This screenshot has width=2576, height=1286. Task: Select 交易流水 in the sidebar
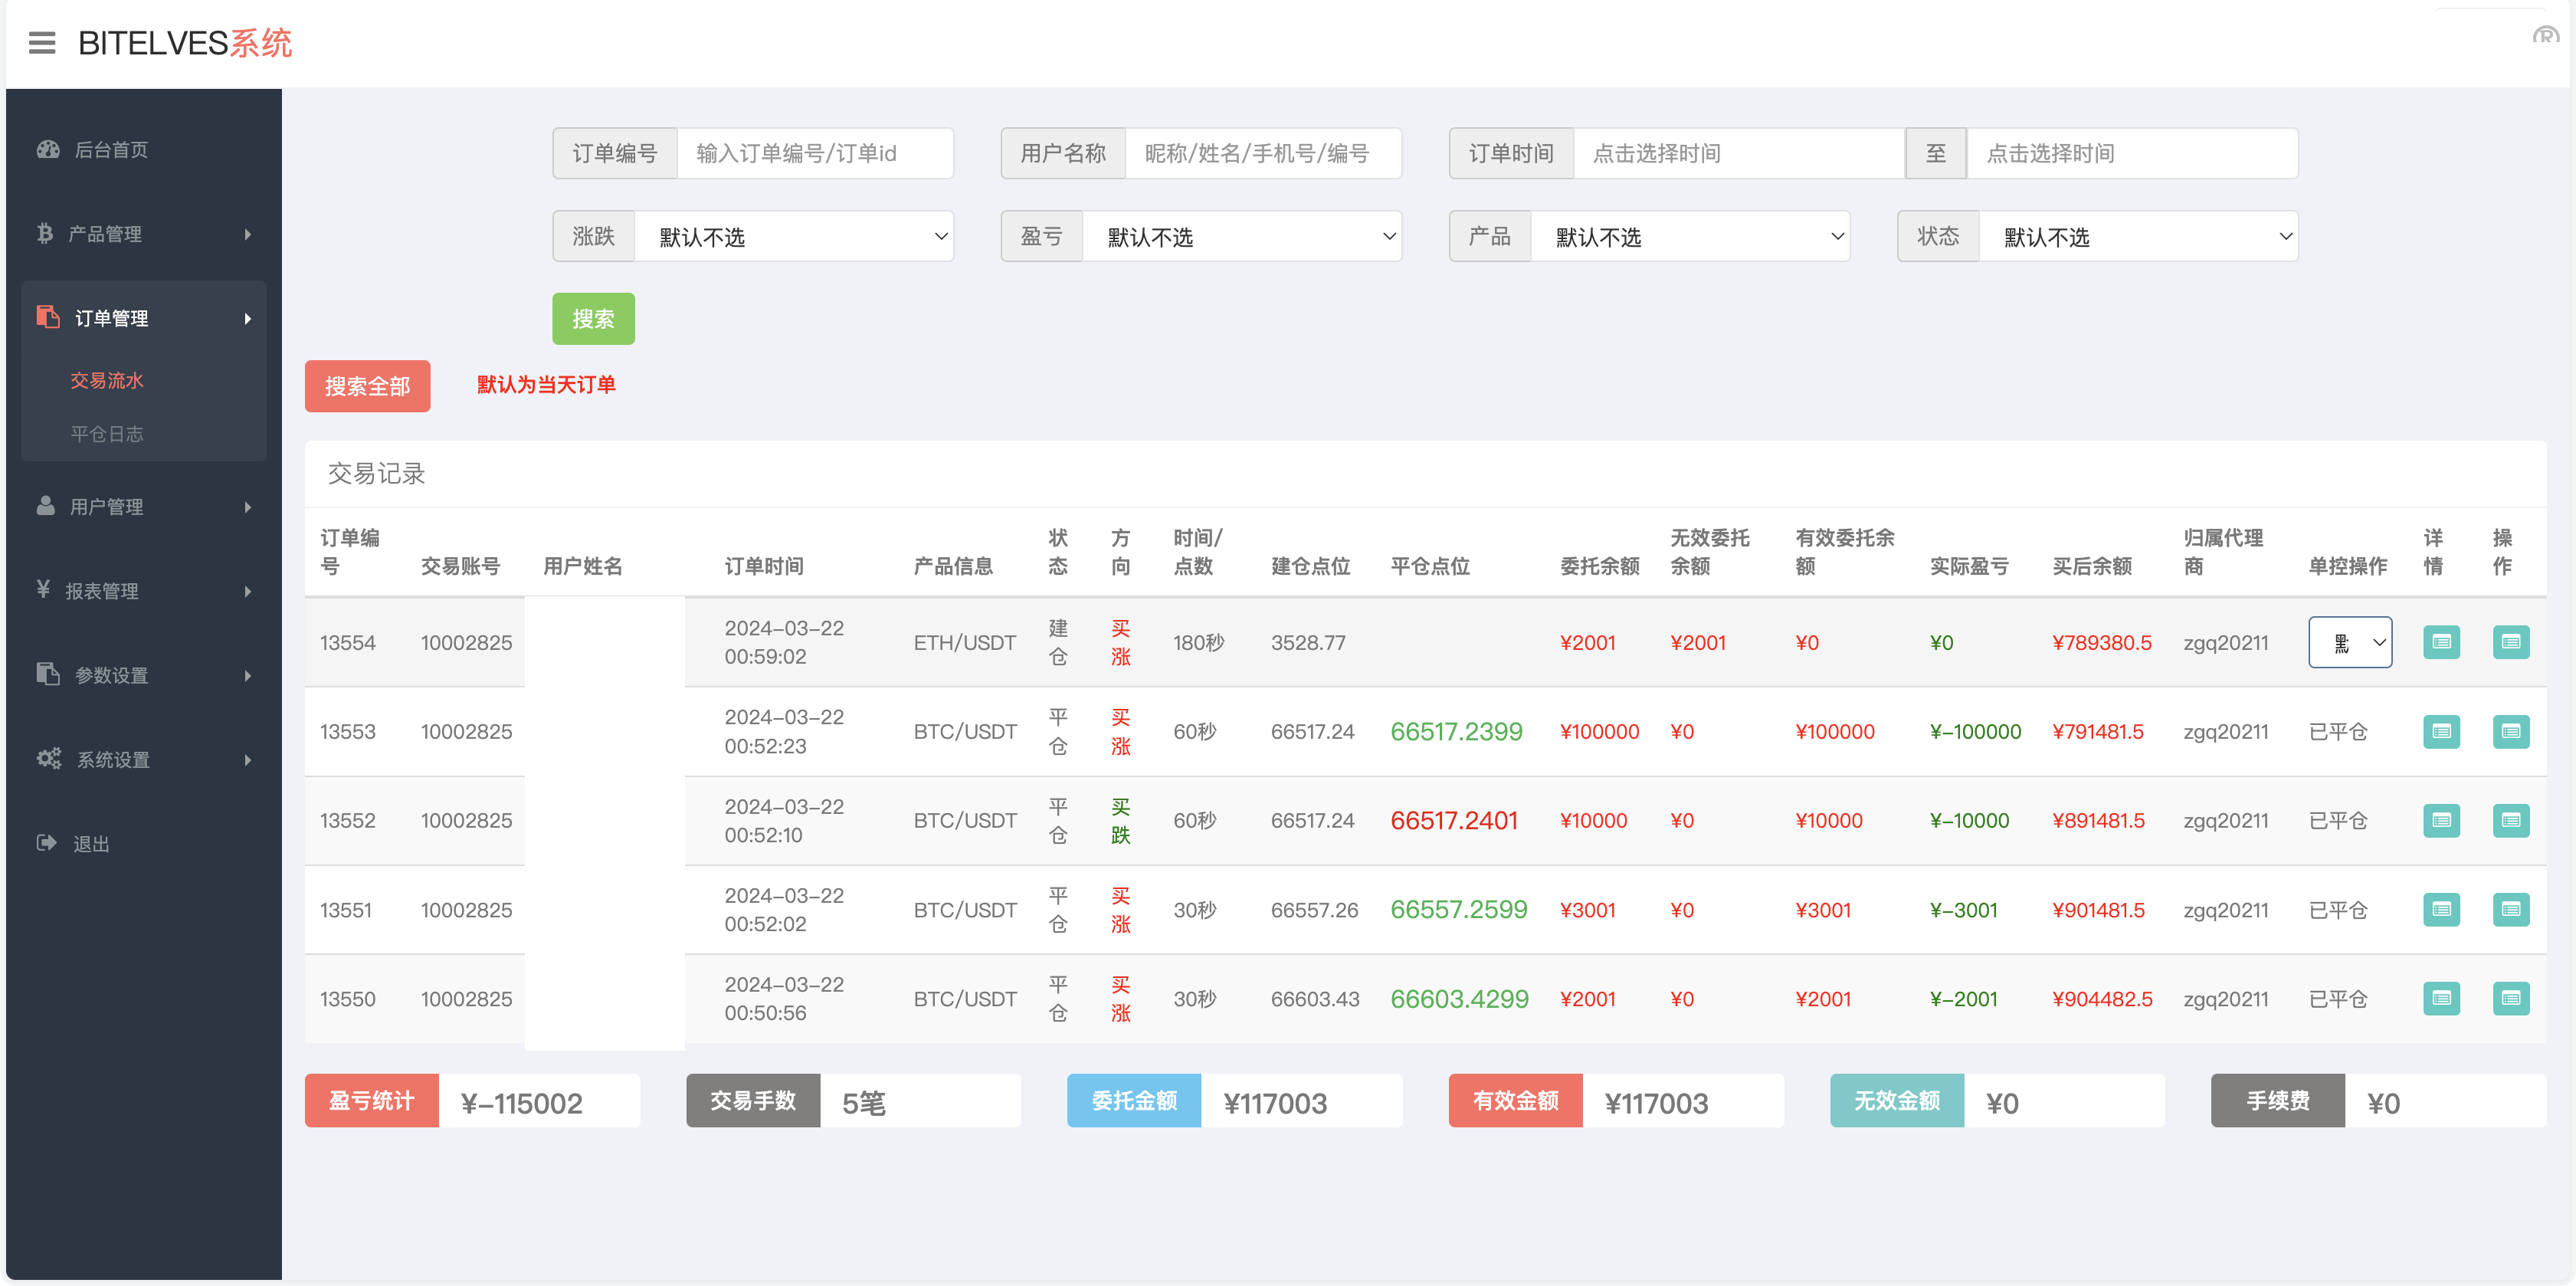[107, 380]
